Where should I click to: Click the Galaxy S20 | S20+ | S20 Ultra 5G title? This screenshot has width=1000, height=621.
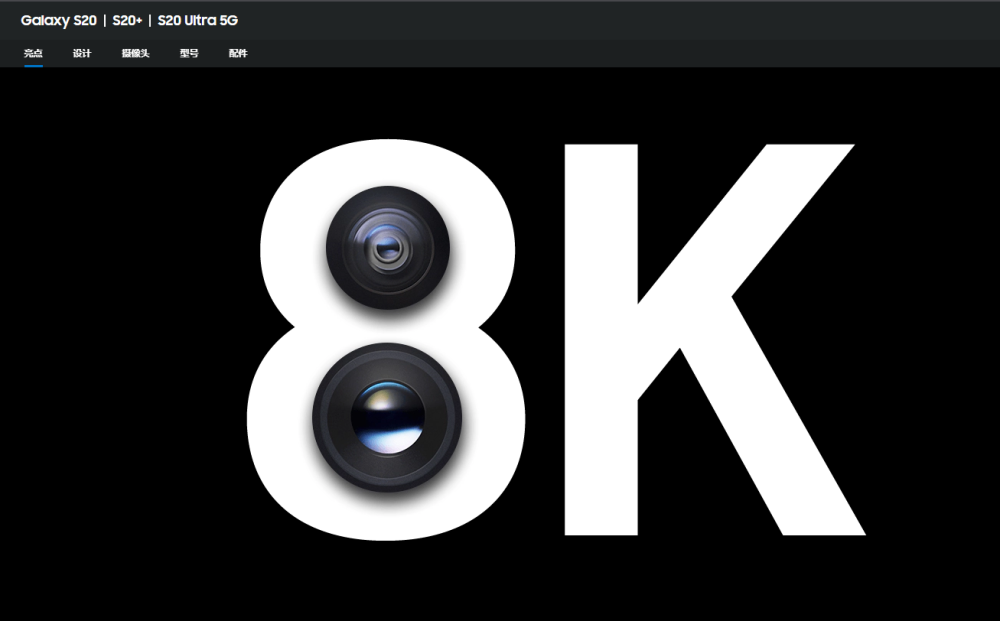tap(129, 20)
